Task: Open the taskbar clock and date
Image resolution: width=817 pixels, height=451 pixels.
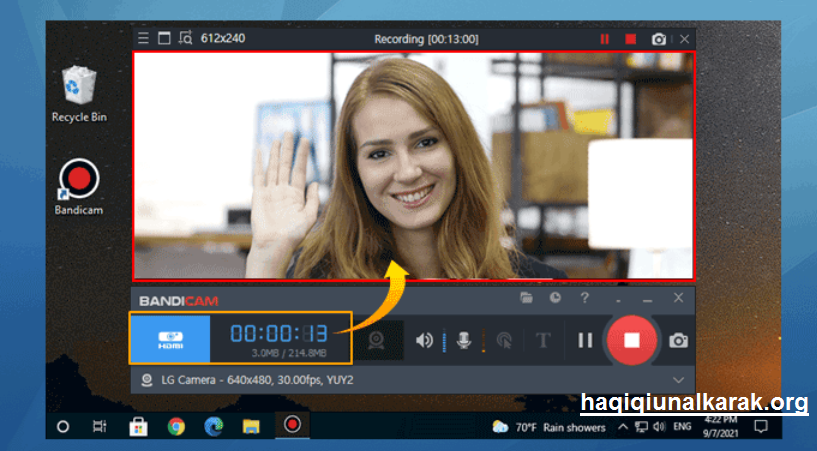Action: [x=721, y=427]
